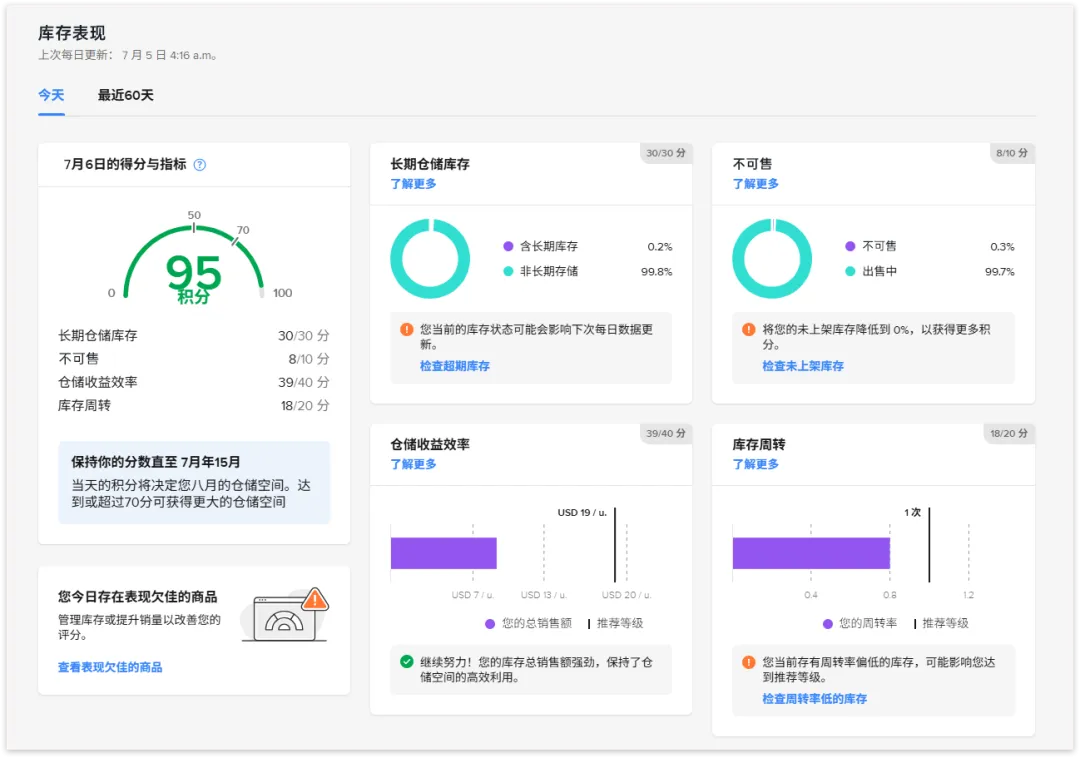The width and height of the screenshot is (1080, 758).
Task: Click the 18/20 分 badge on 库存周转 card
Action: 1008,433
